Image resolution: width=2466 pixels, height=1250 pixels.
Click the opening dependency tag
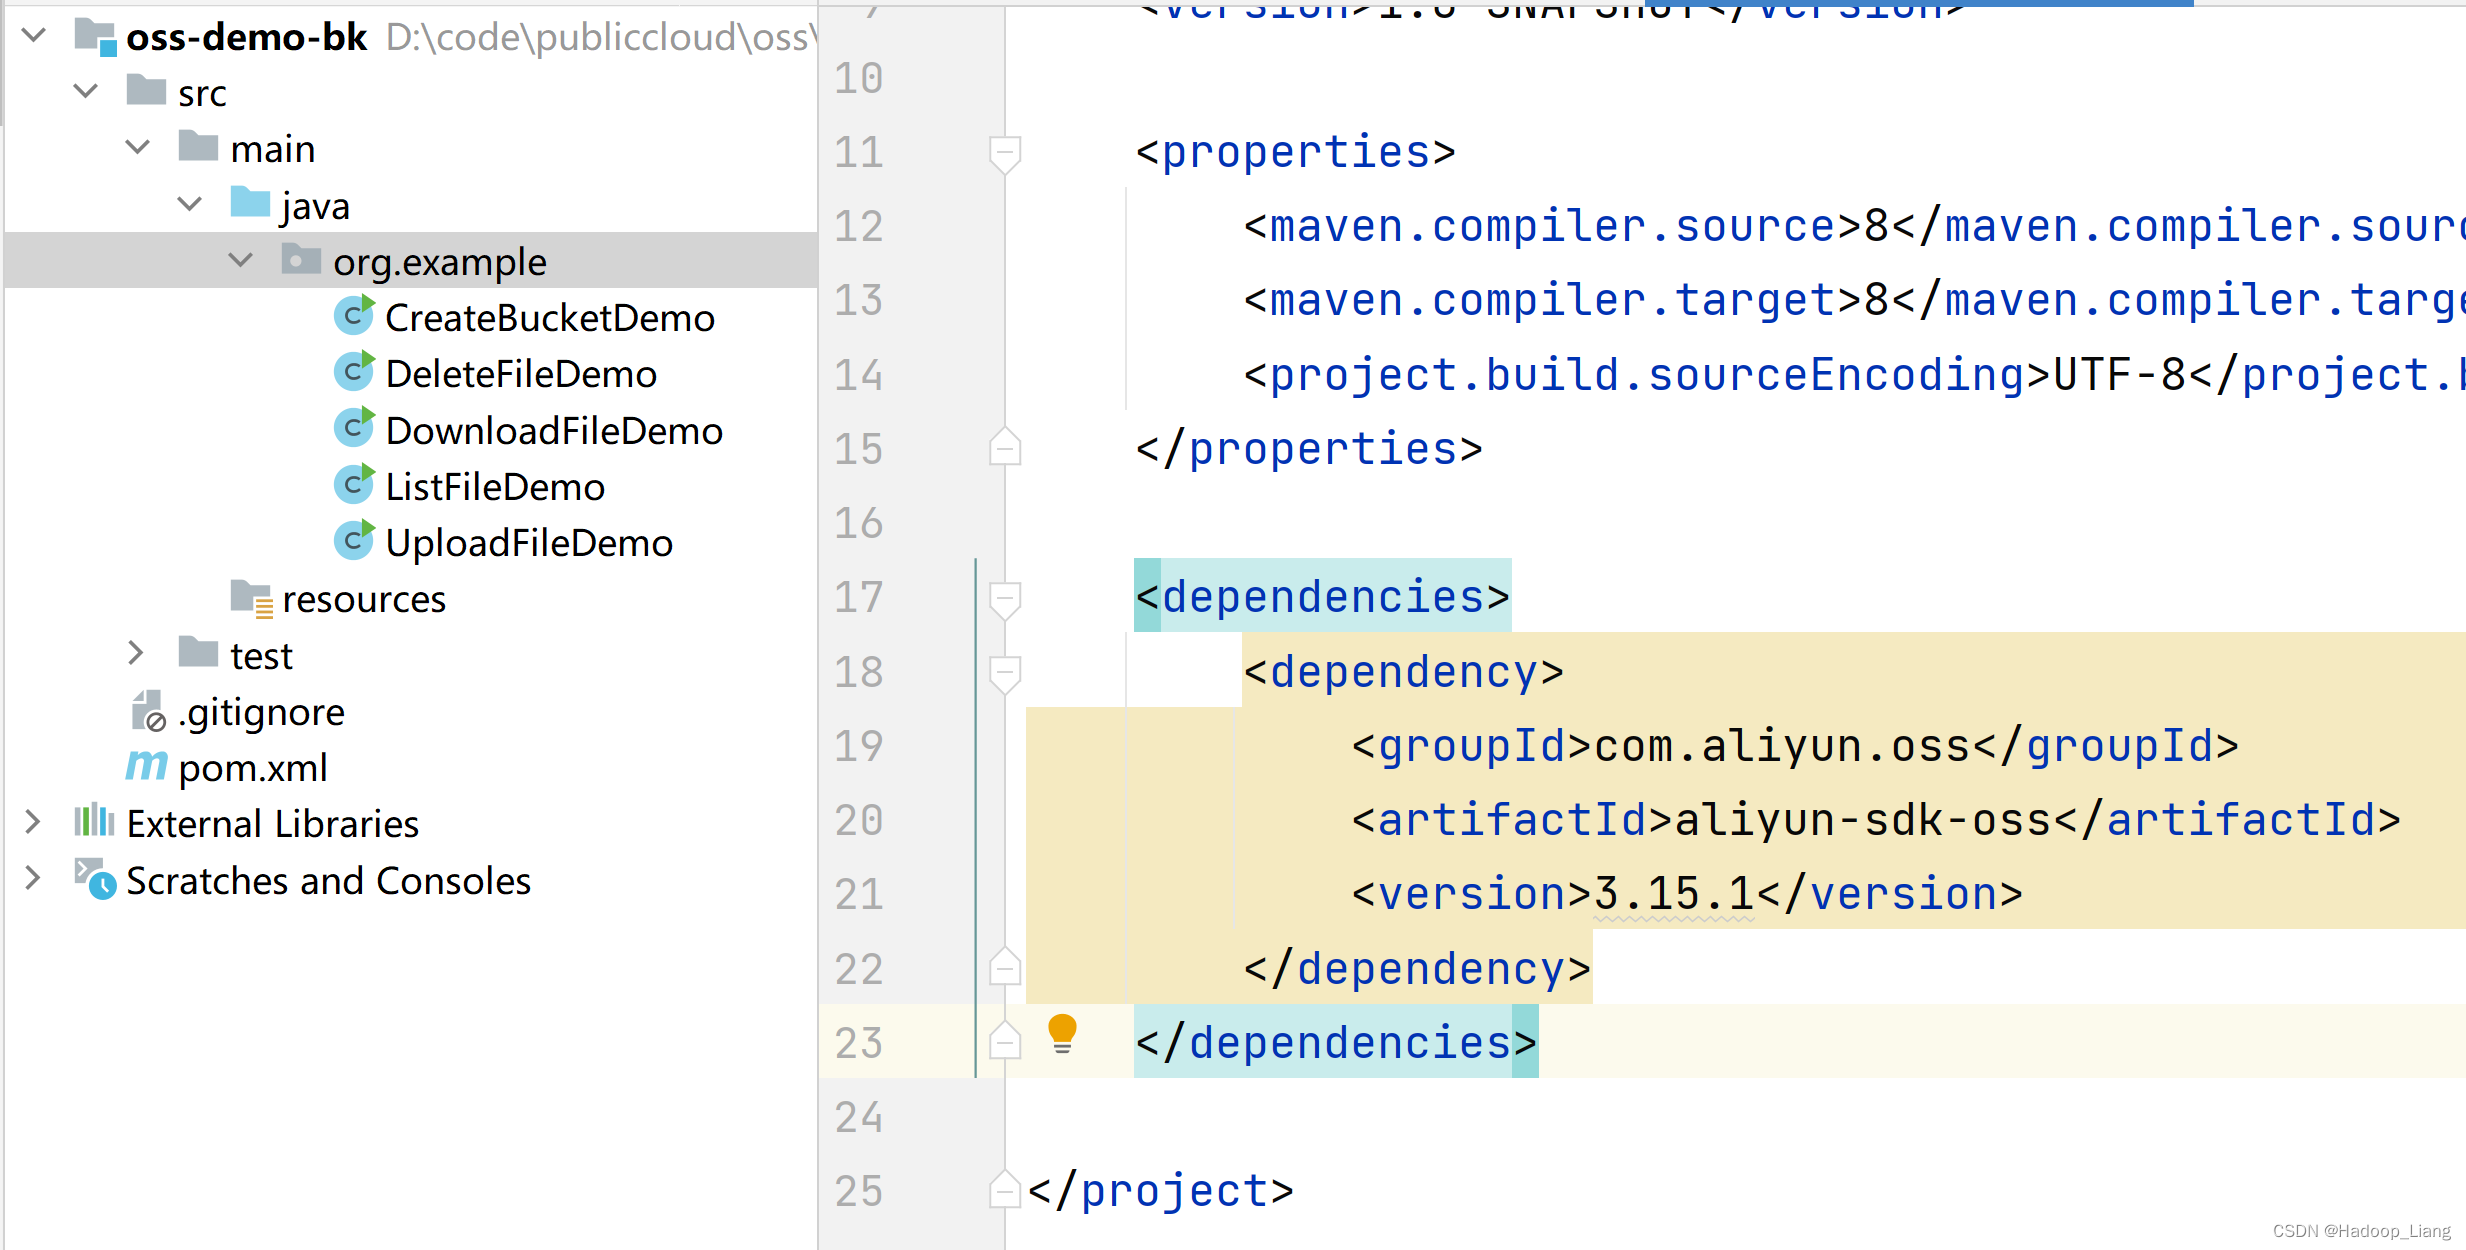pyautogui.click(x=1403, y=672)
